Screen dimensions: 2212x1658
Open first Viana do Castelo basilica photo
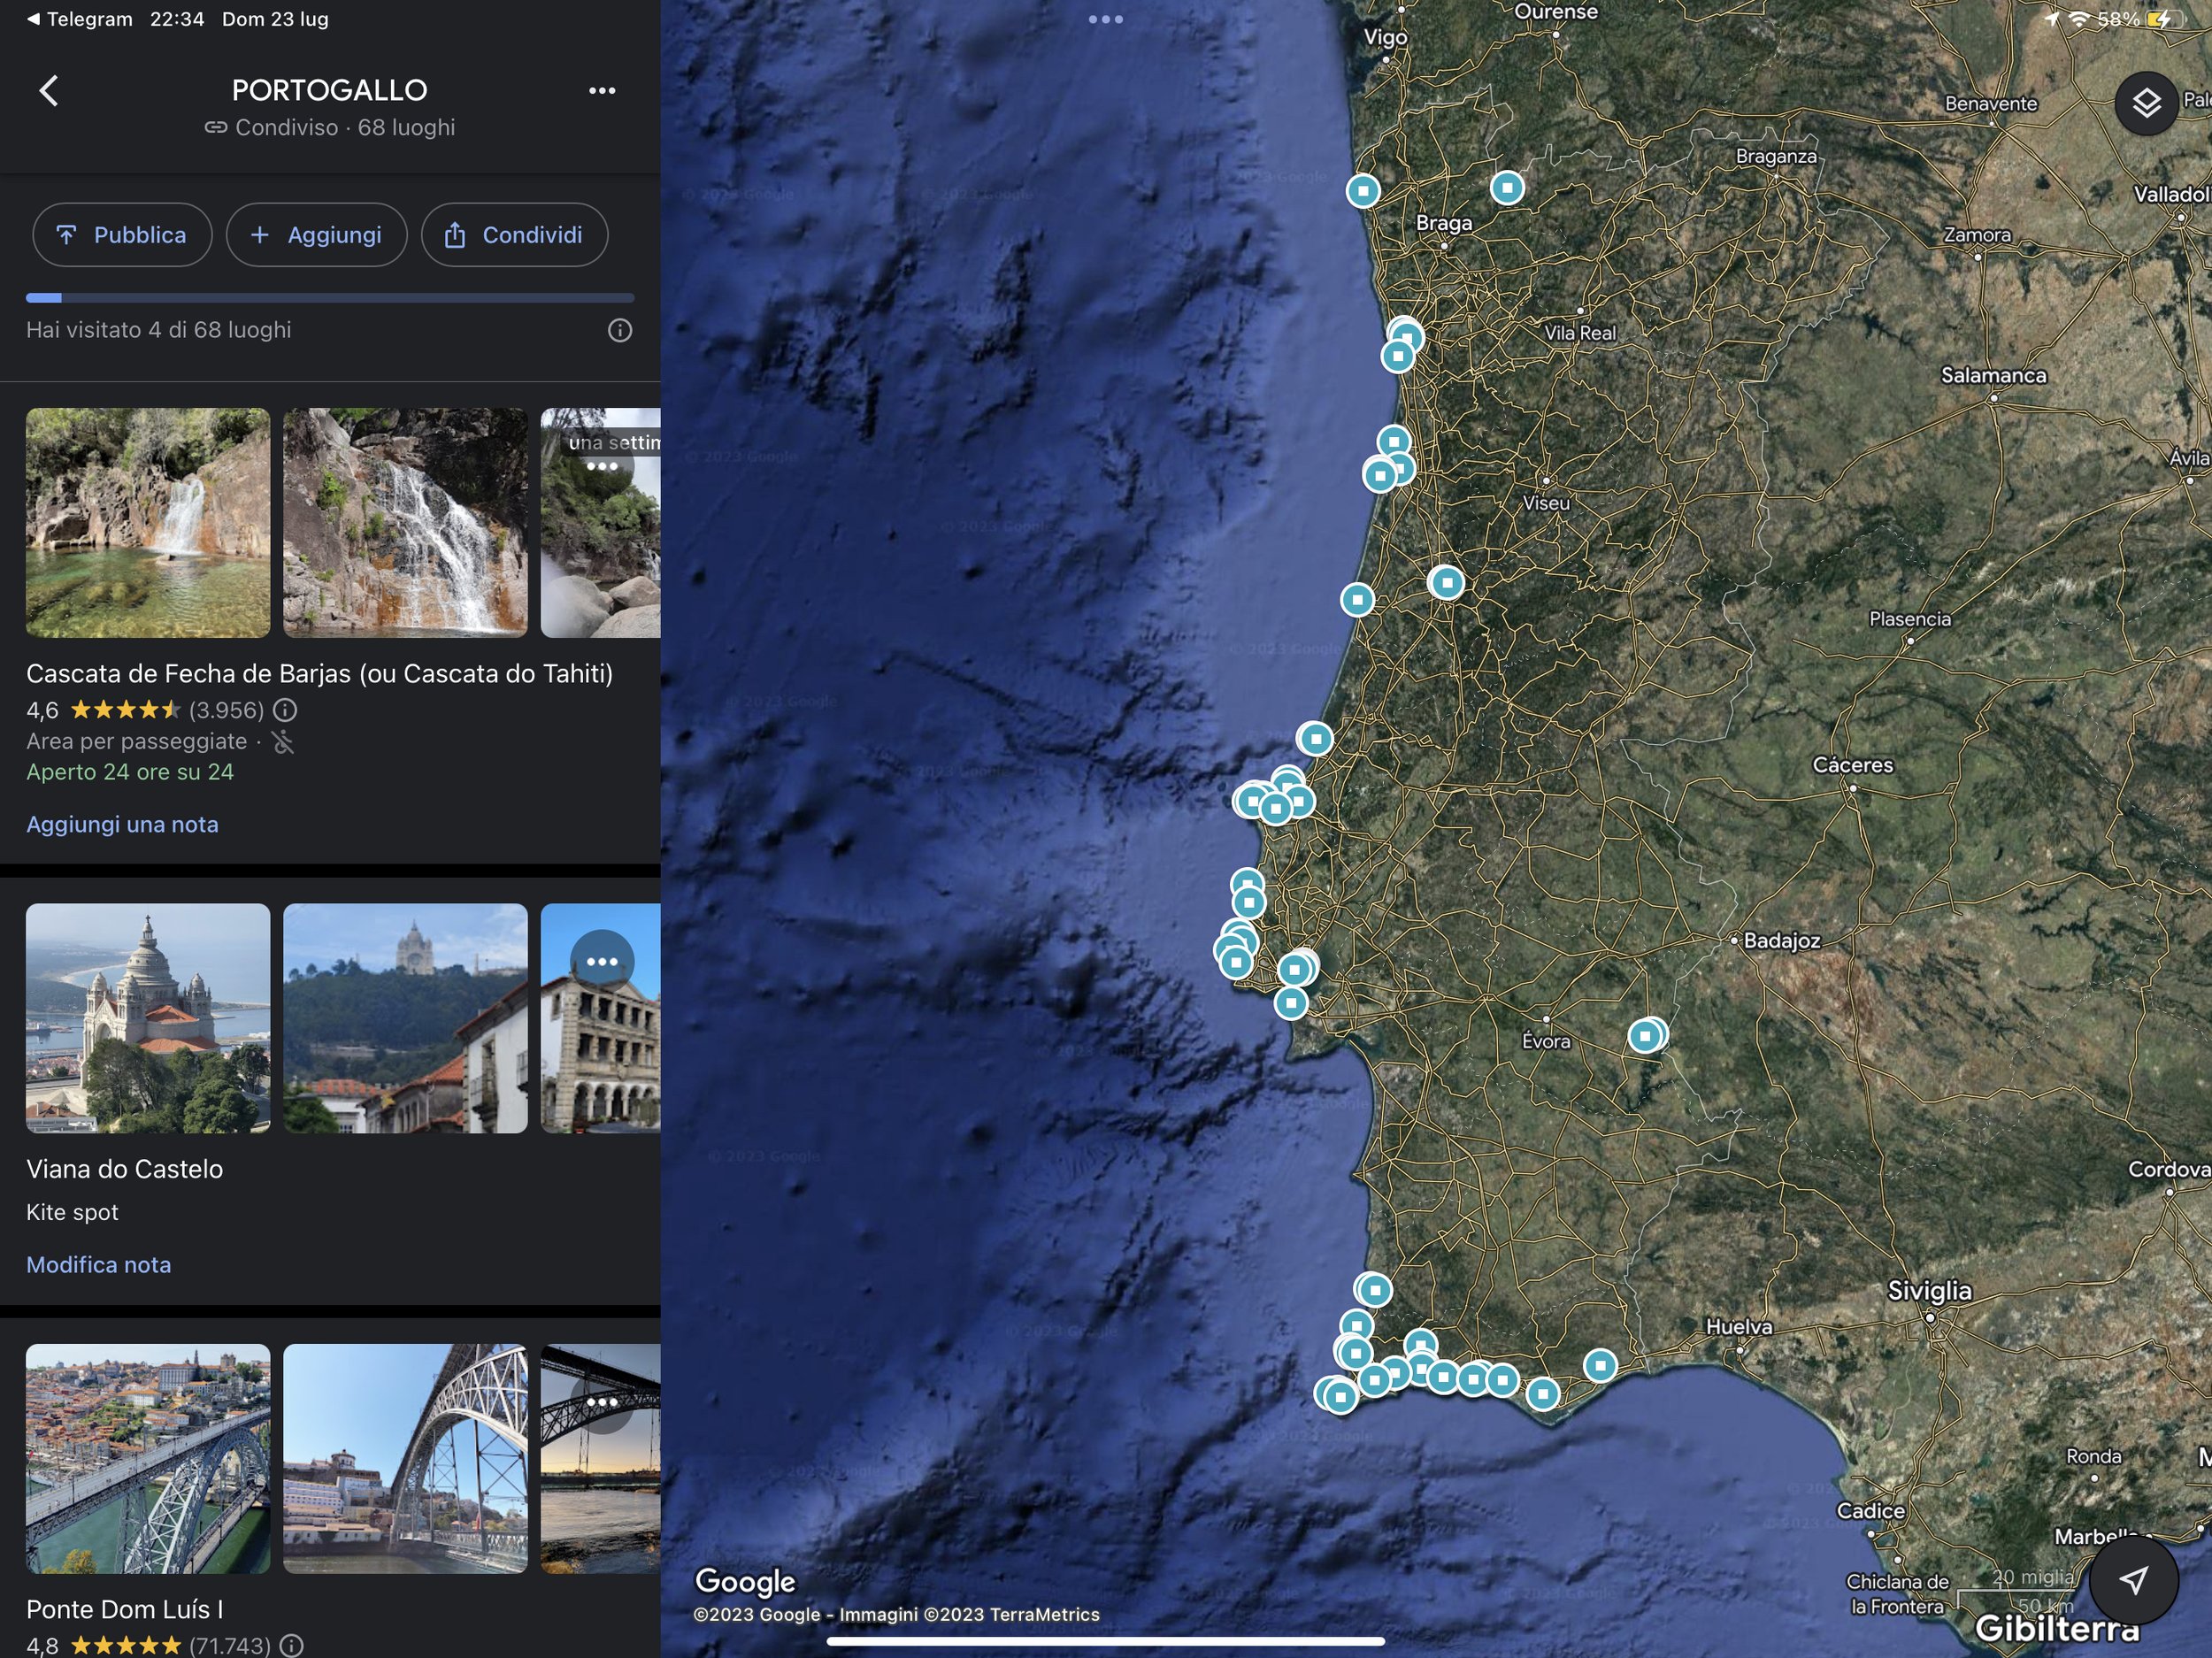tap(148, 1018)
